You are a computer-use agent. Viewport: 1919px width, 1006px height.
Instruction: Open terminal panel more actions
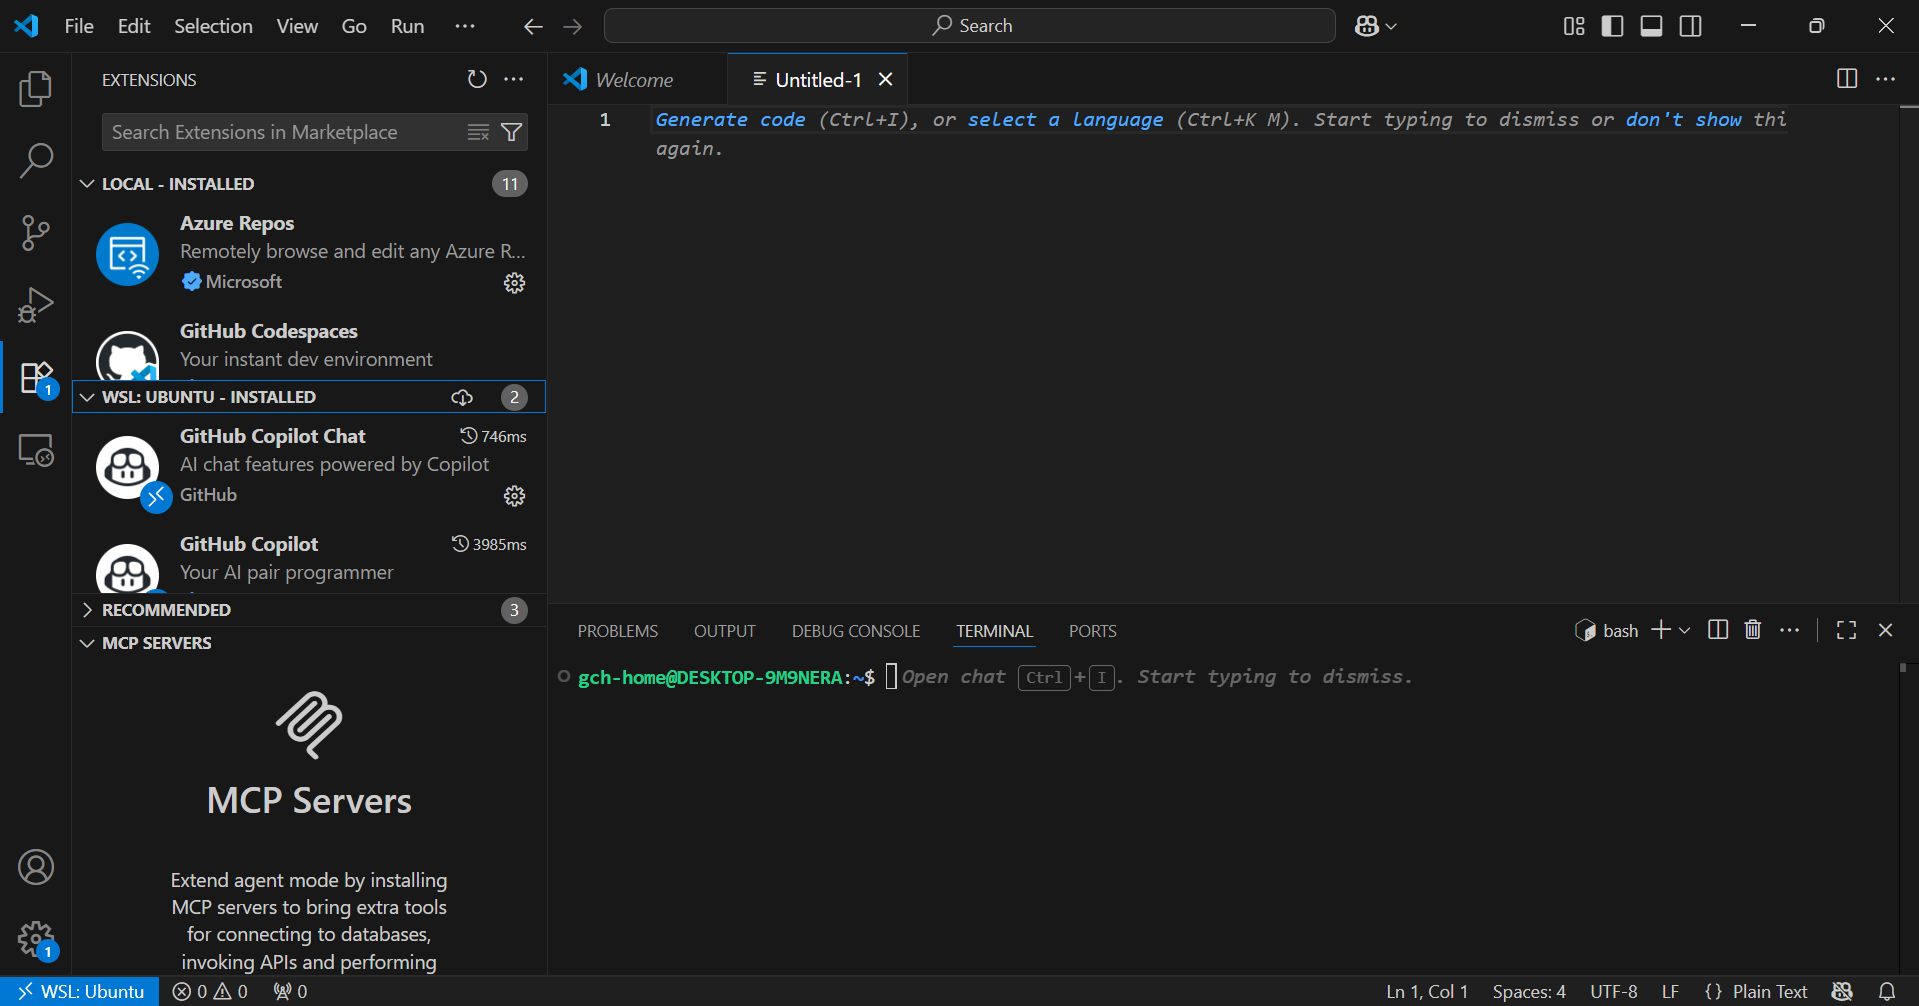(1790, 630)
